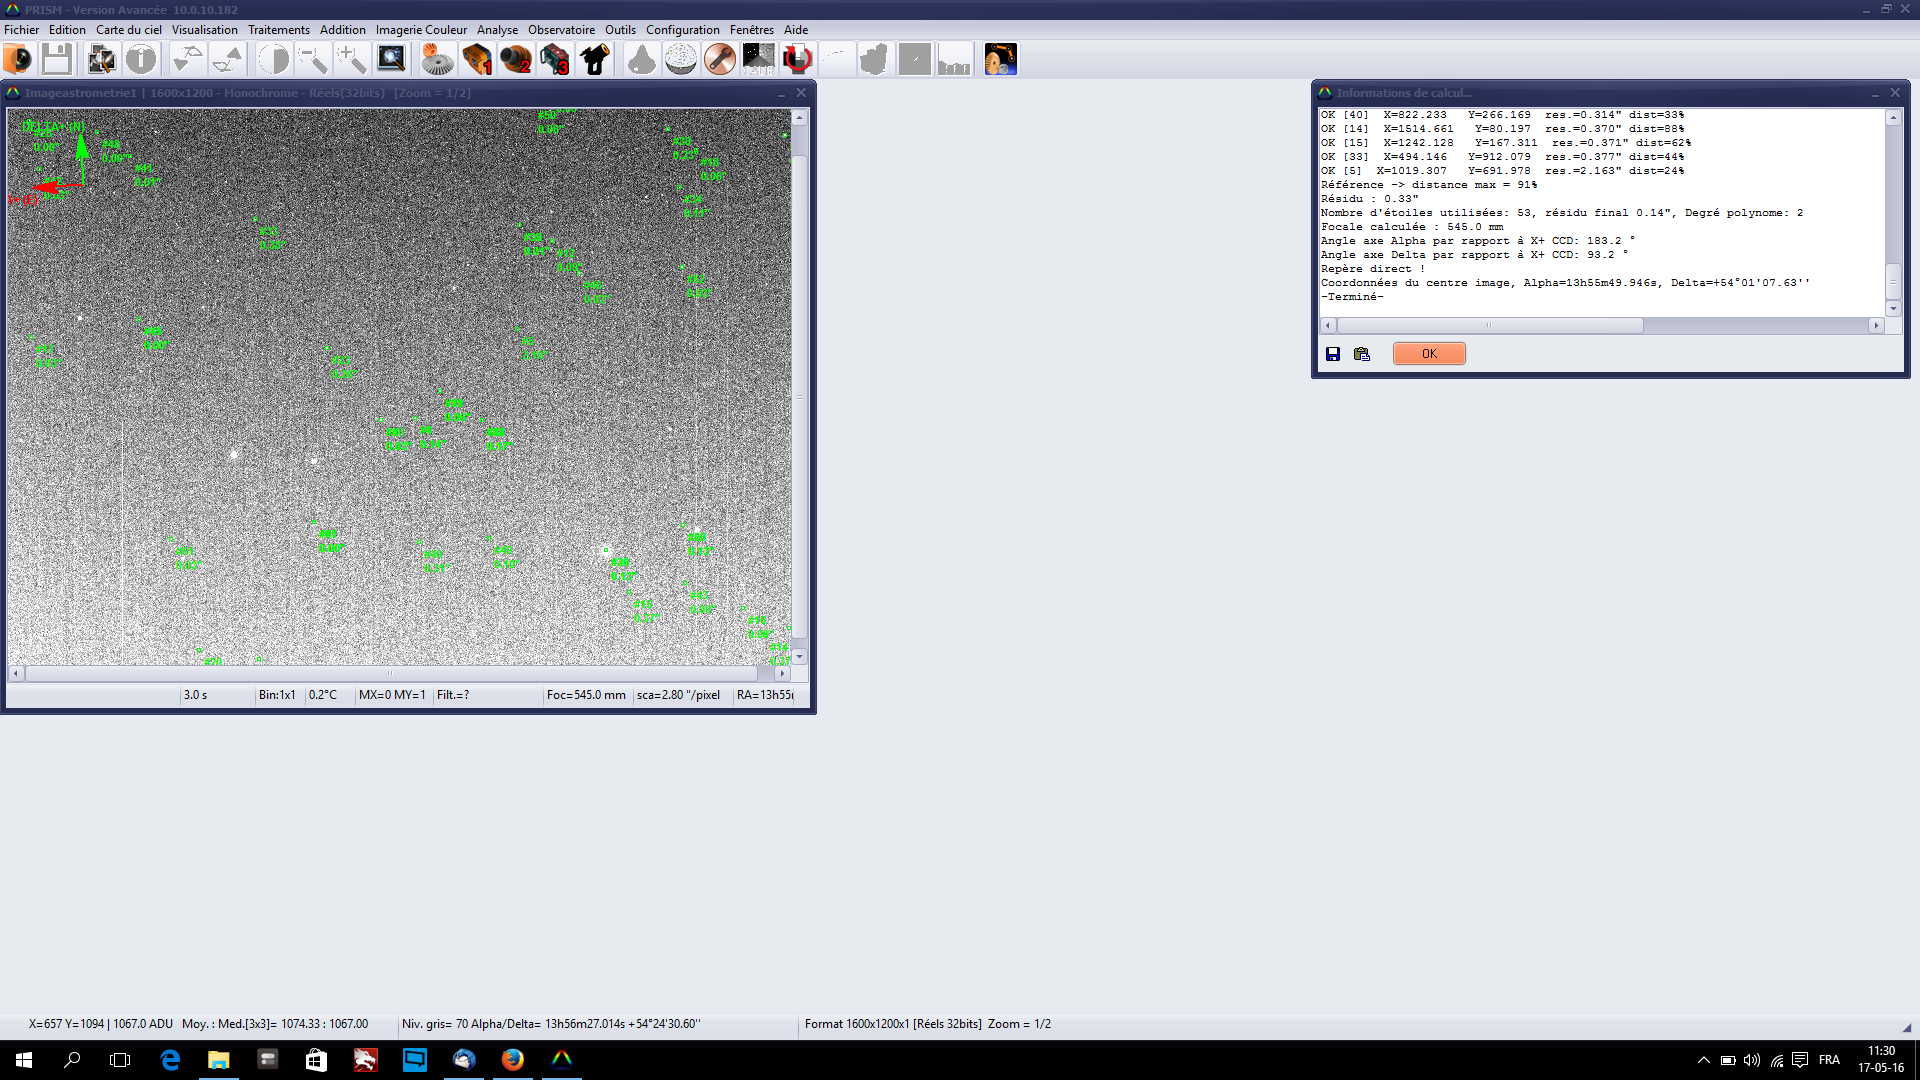Click the observatory dome toolbar icon
This screenshot has width=1920, height=1080.
click(x=681, y=59)
